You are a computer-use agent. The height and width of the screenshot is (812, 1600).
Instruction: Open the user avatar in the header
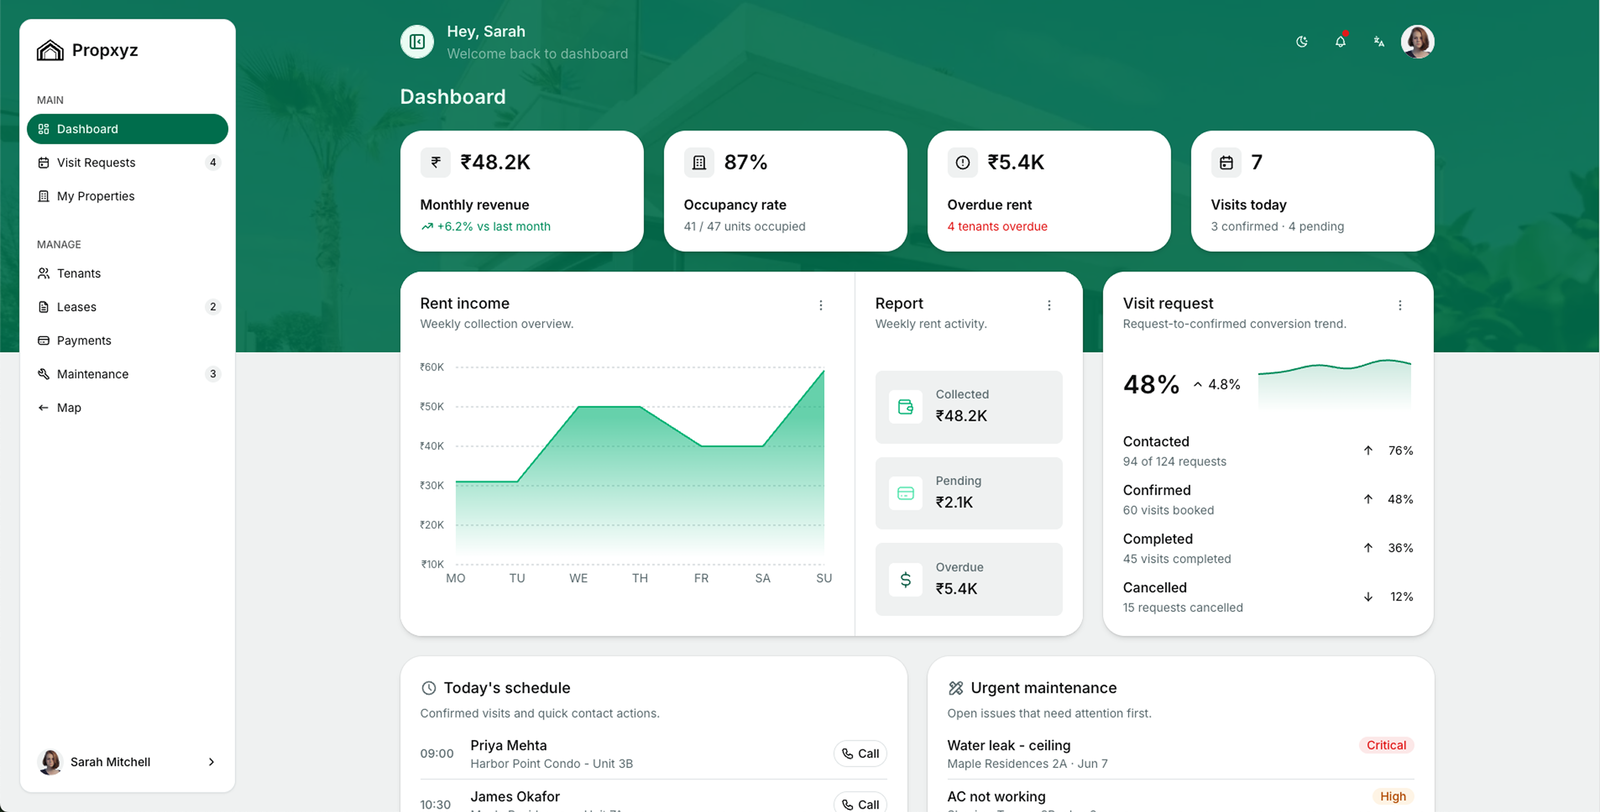tap(1417, 42)
